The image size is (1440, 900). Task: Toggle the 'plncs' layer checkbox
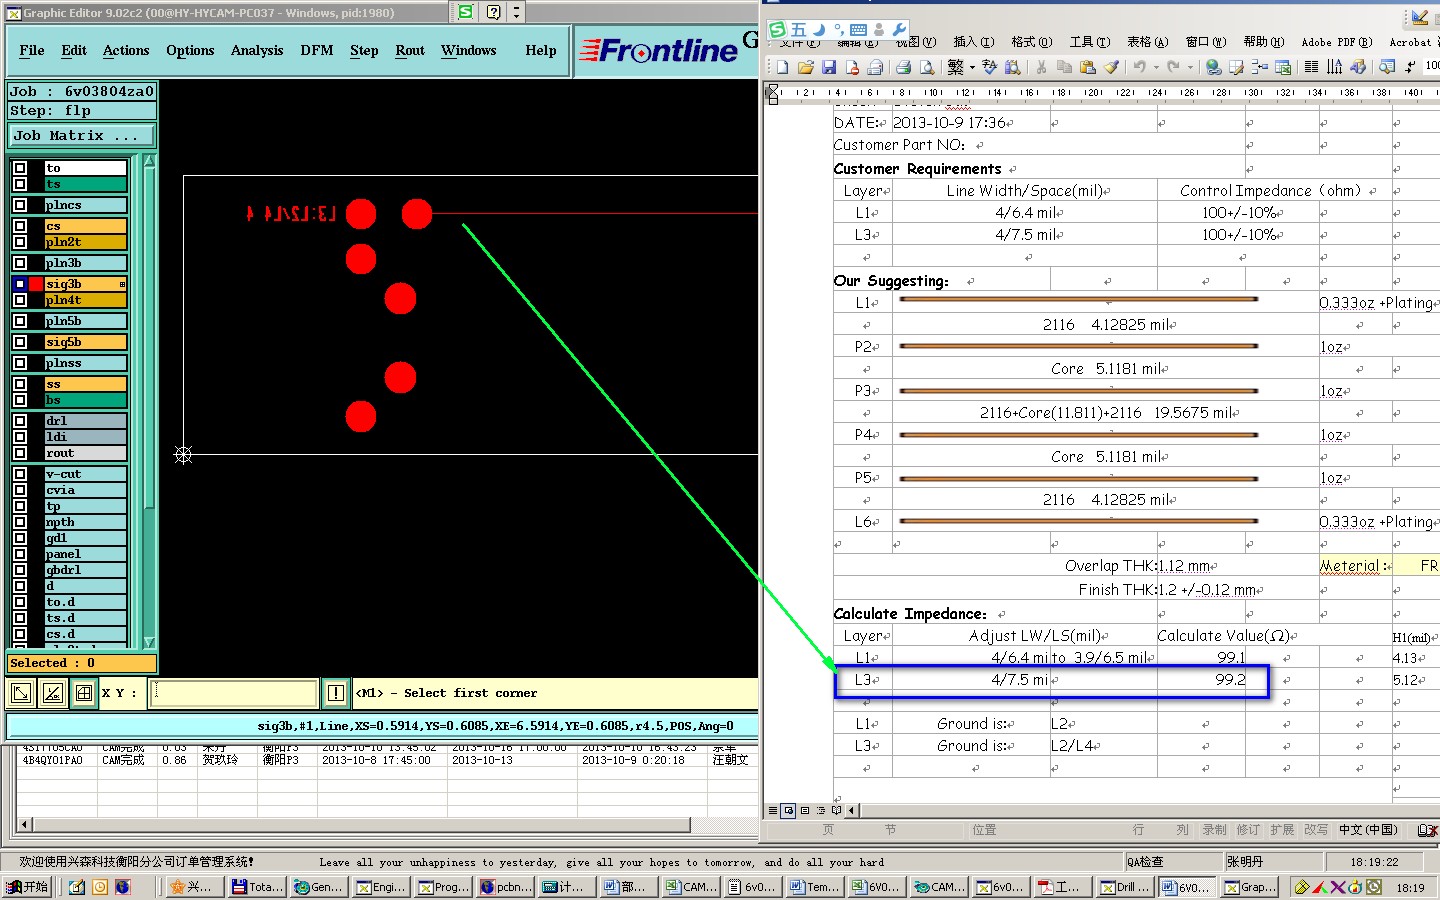20,205
